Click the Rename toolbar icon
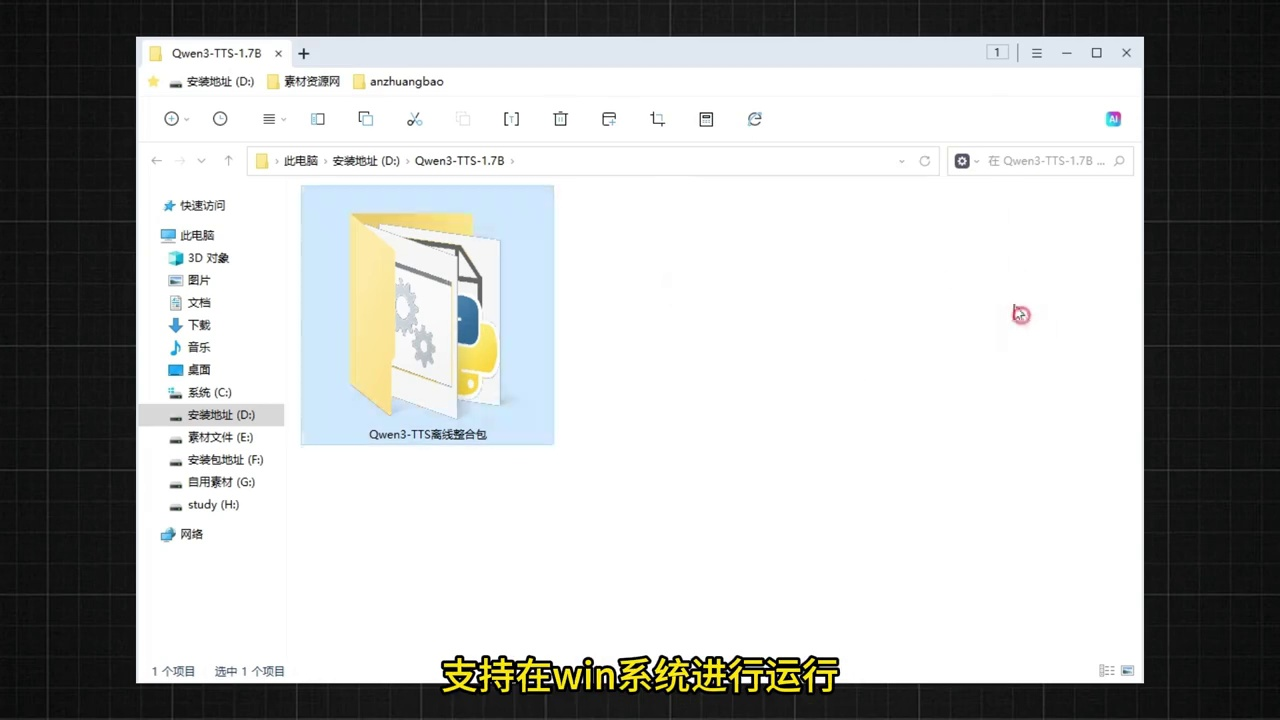This screenshot has height=720, width=1280. [x=511, y=119]
